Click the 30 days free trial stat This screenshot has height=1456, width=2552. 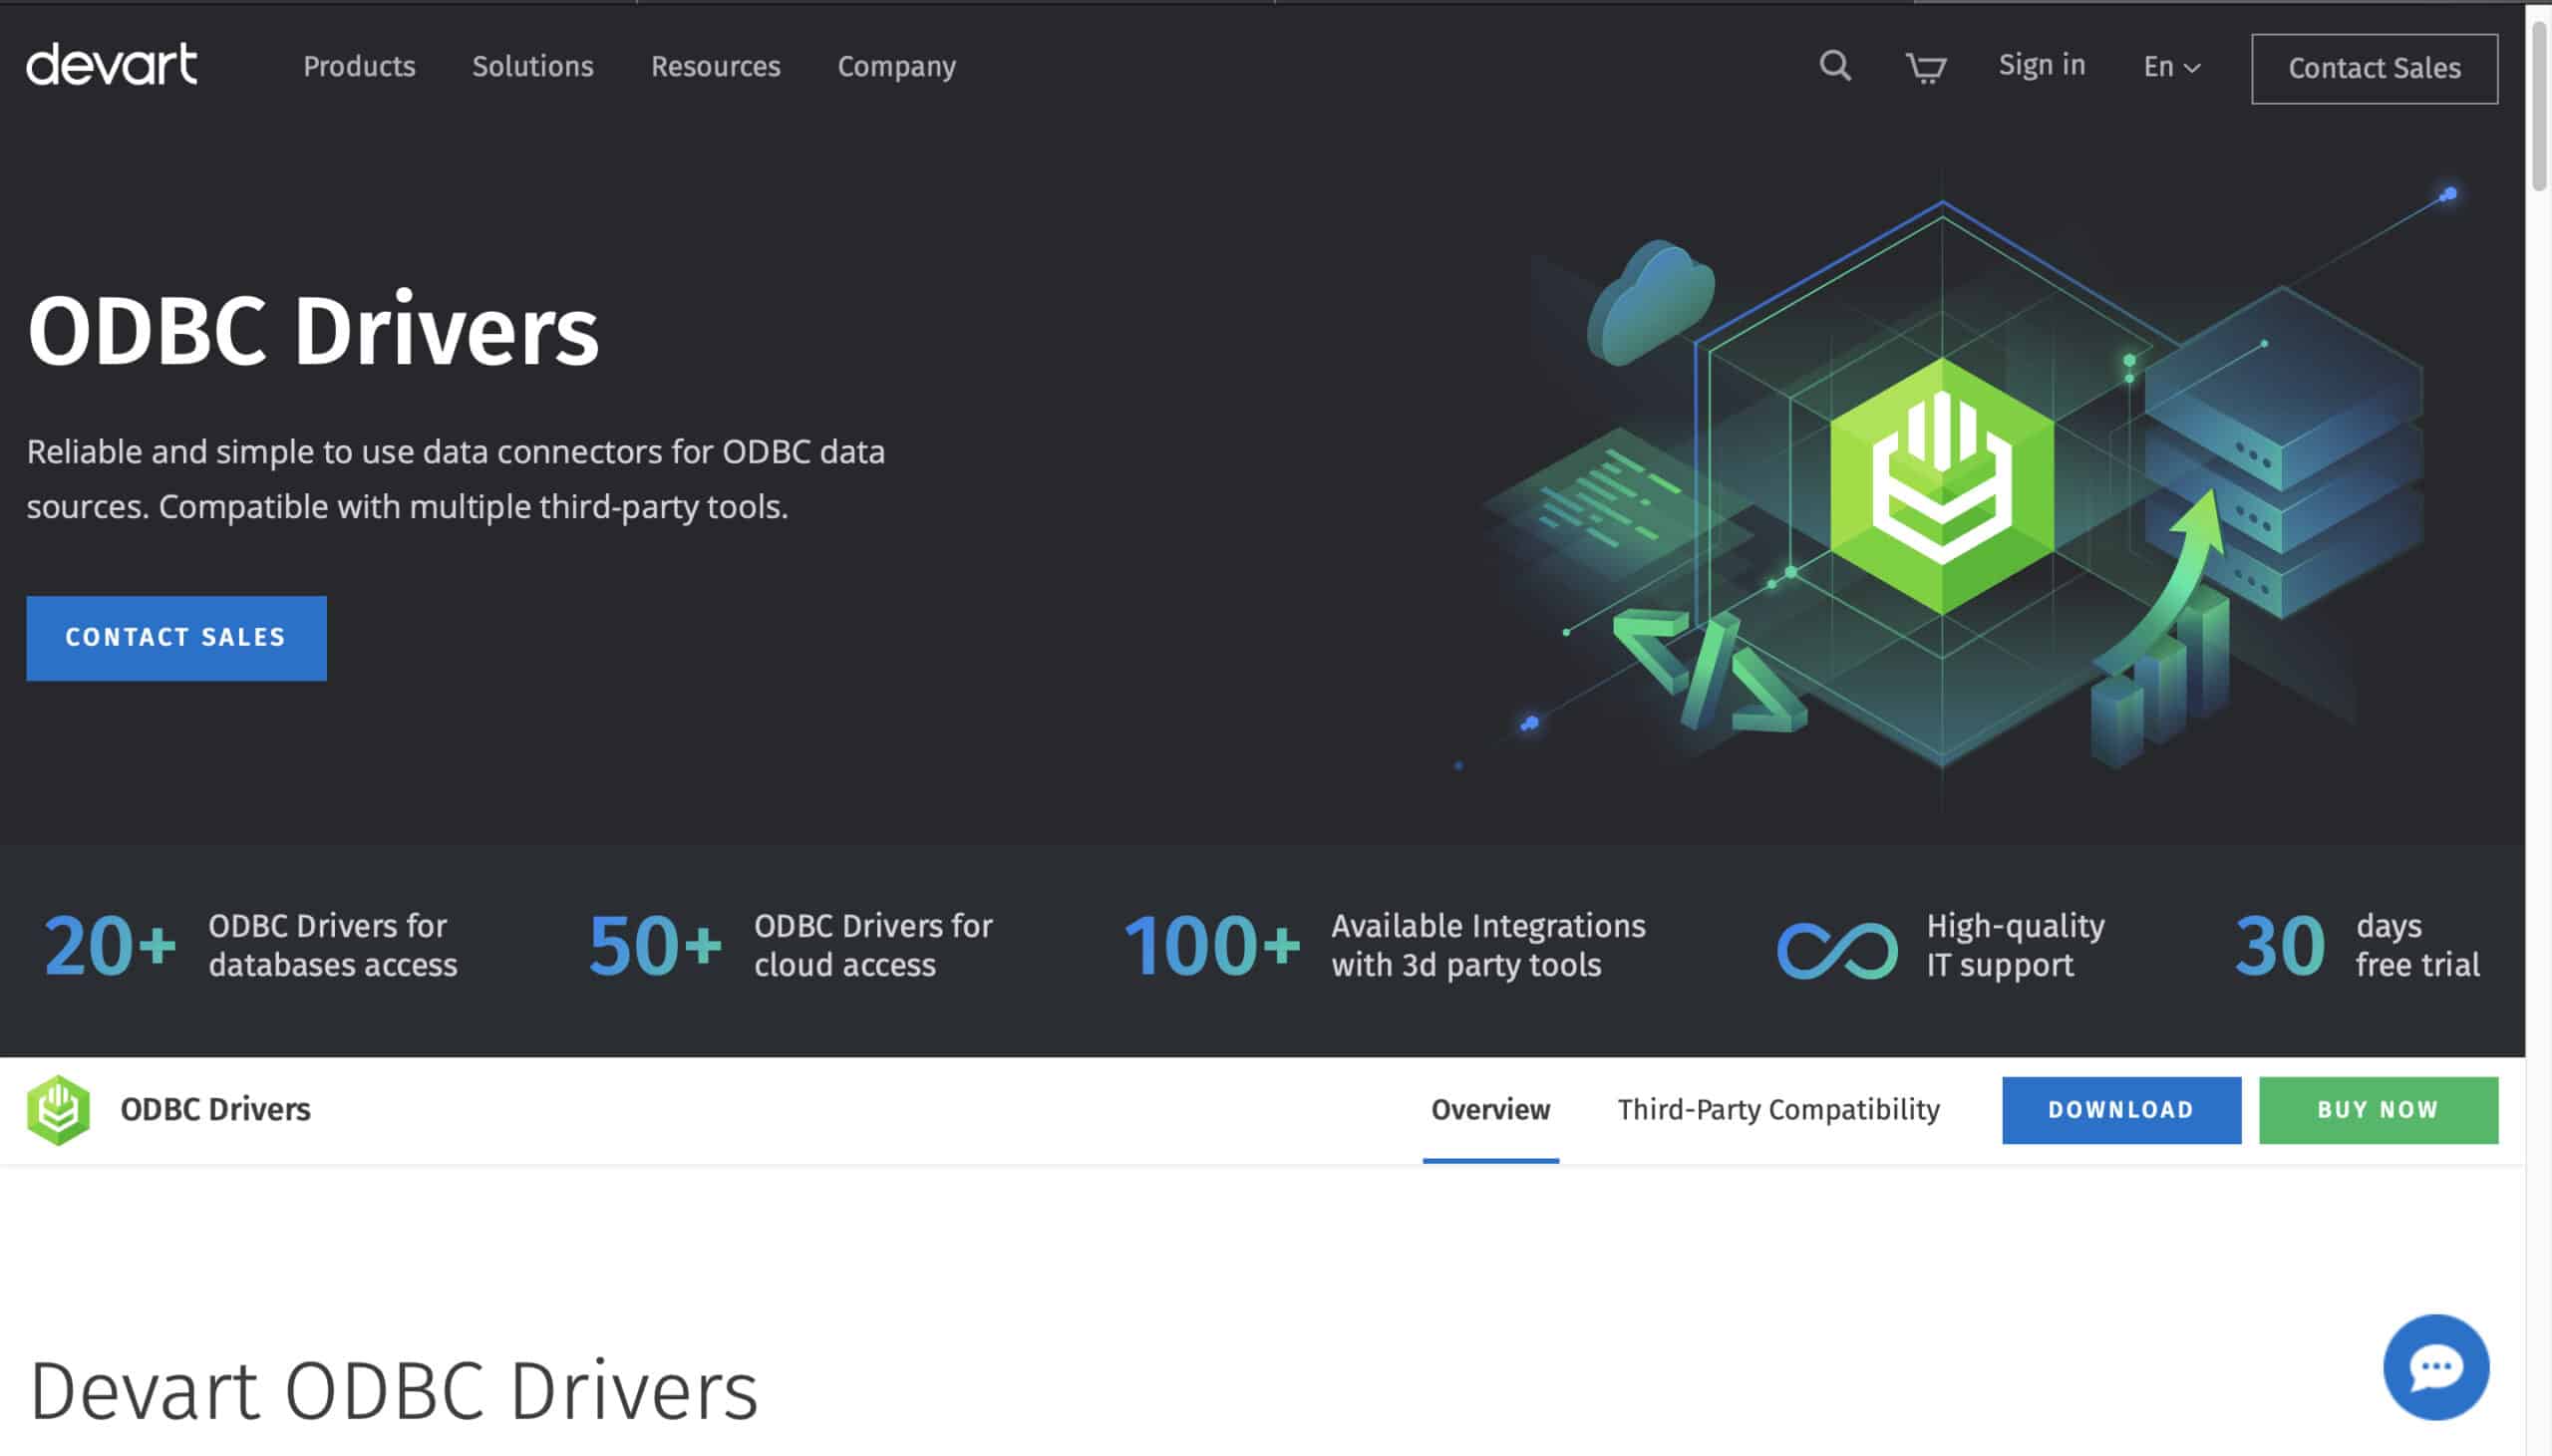(2357, 946)
